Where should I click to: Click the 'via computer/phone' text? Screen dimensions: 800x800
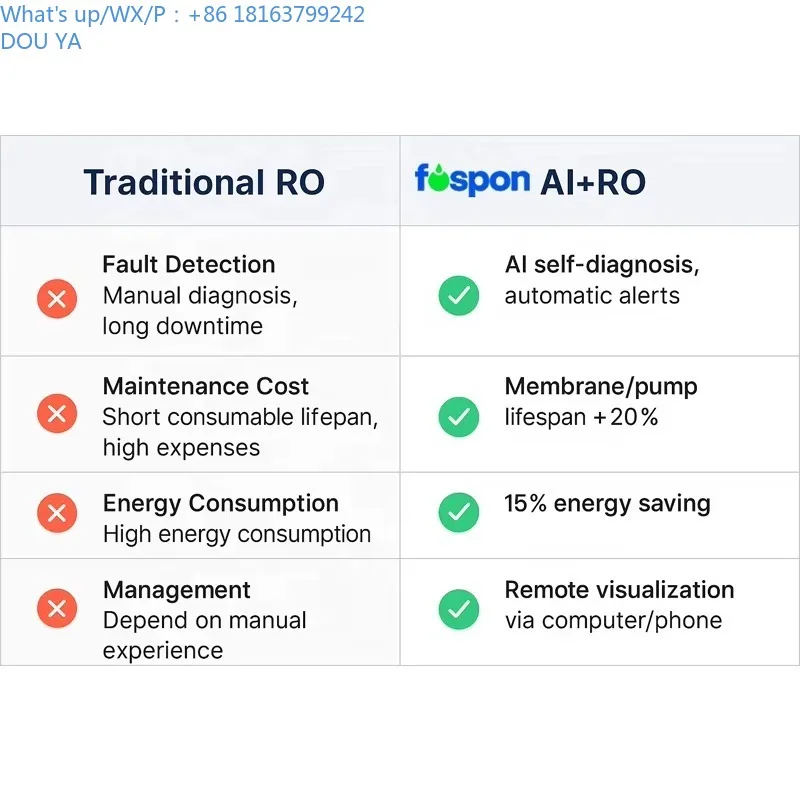613,620
